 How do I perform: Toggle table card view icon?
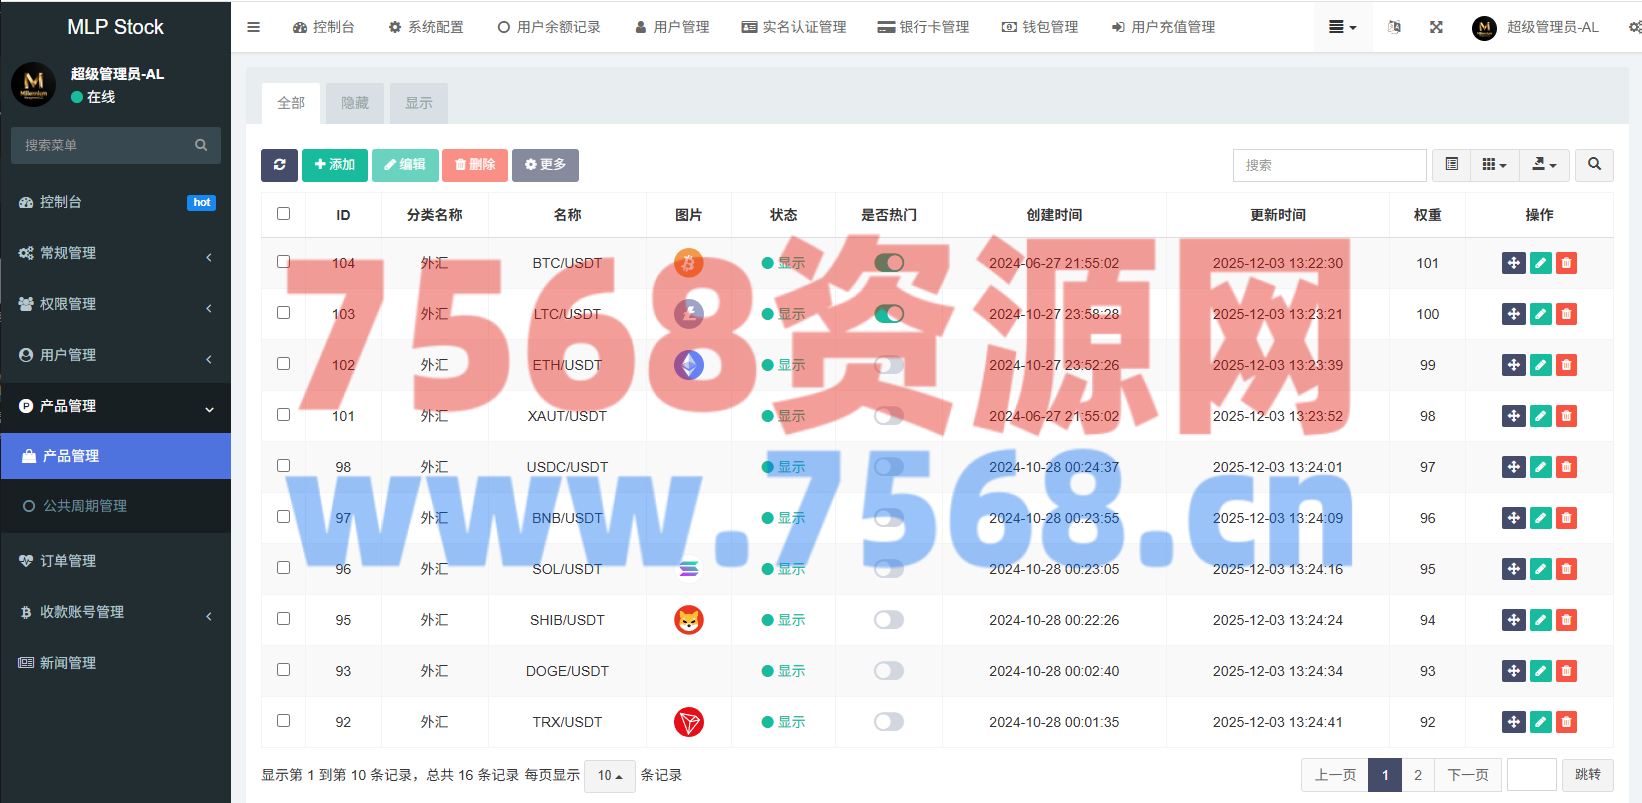(x=1451, y=165)
